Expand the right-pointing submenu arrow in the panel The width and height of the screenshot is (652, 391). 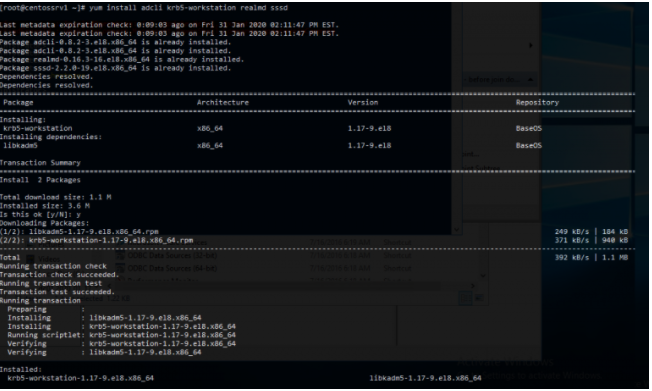[531, 45]
